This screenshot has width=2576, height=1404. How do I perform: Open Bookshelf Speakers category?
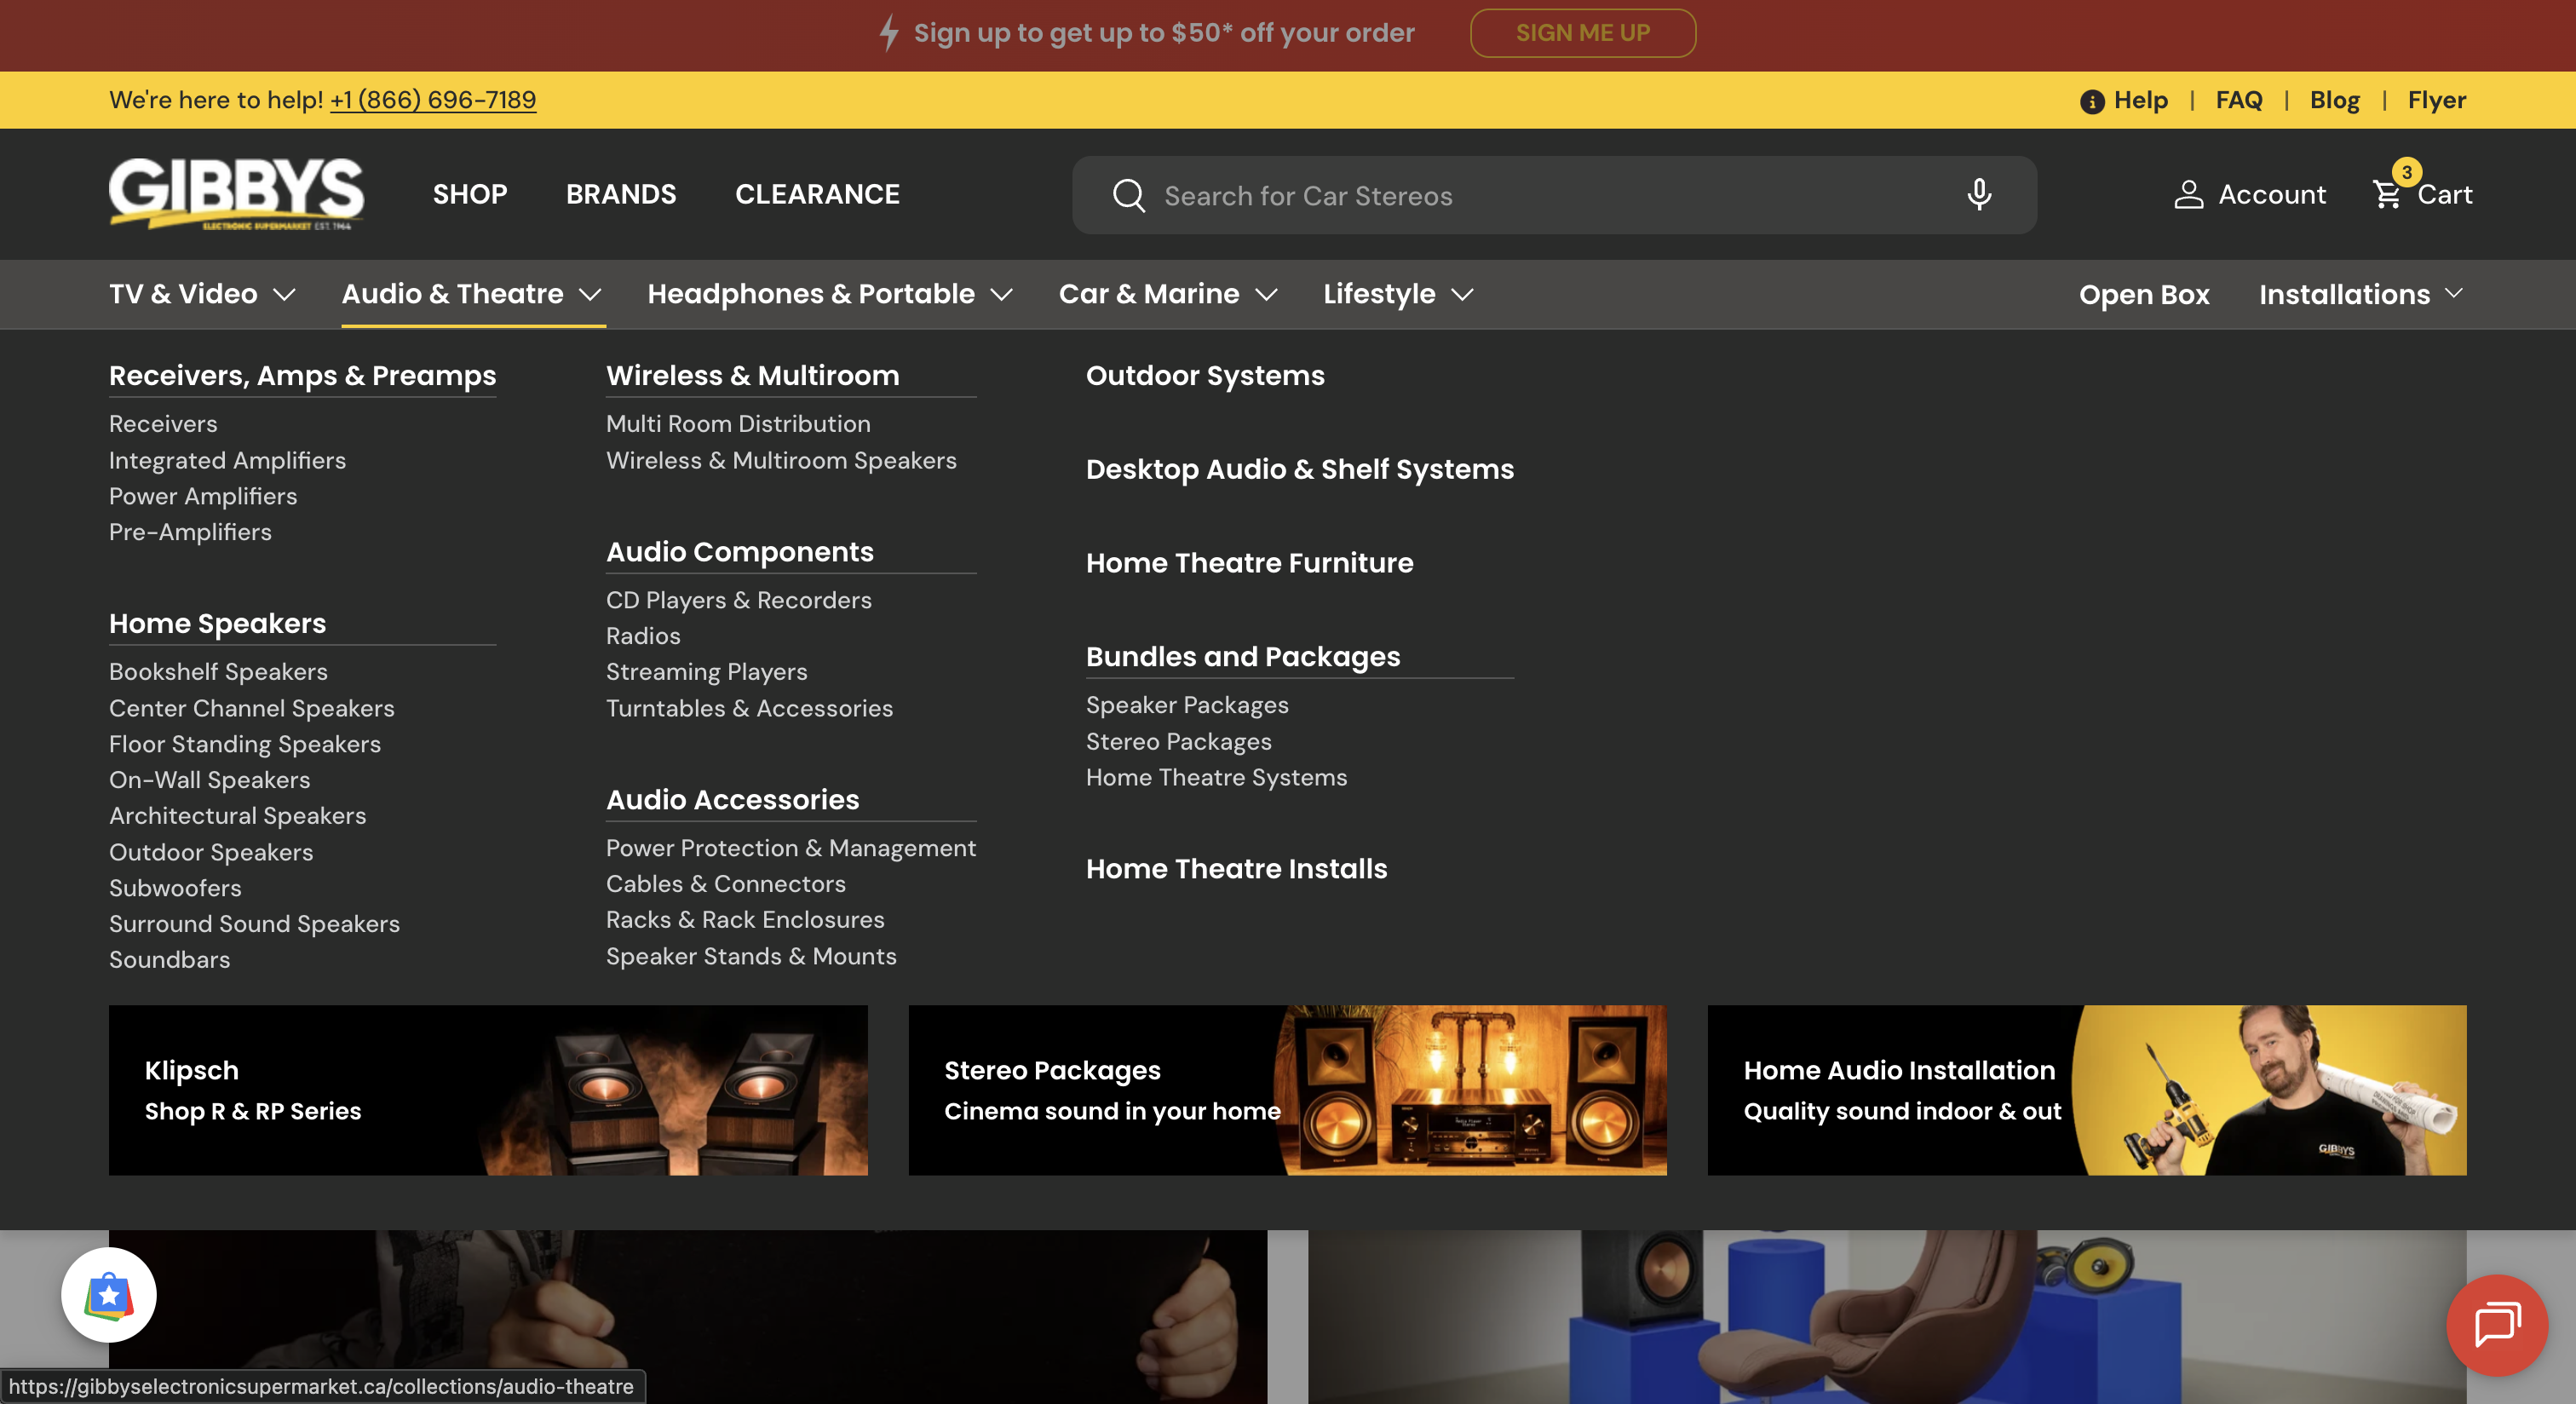pos(218,672)
